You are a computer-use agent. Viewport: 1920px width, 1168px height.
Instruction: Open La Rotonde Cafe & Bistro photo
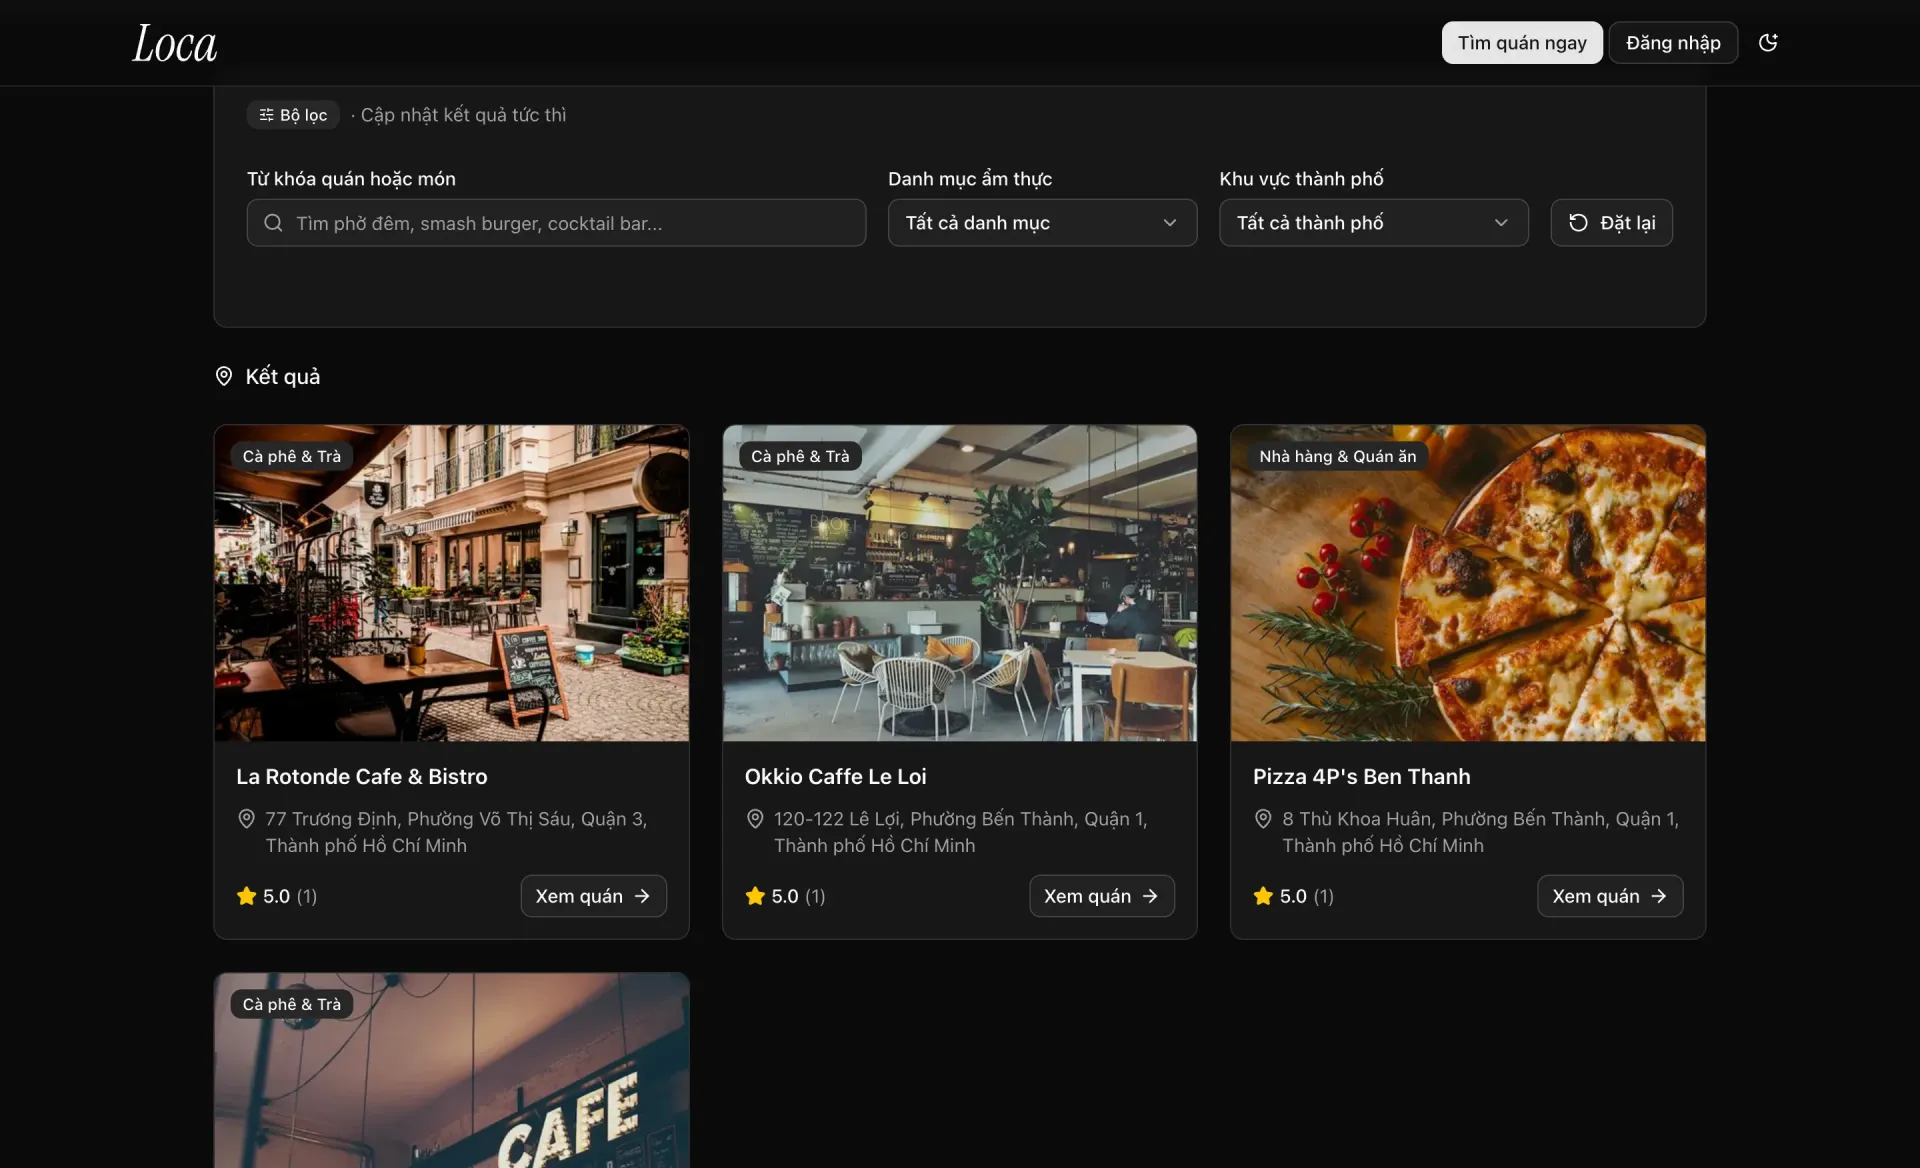[x=451, y=583]
